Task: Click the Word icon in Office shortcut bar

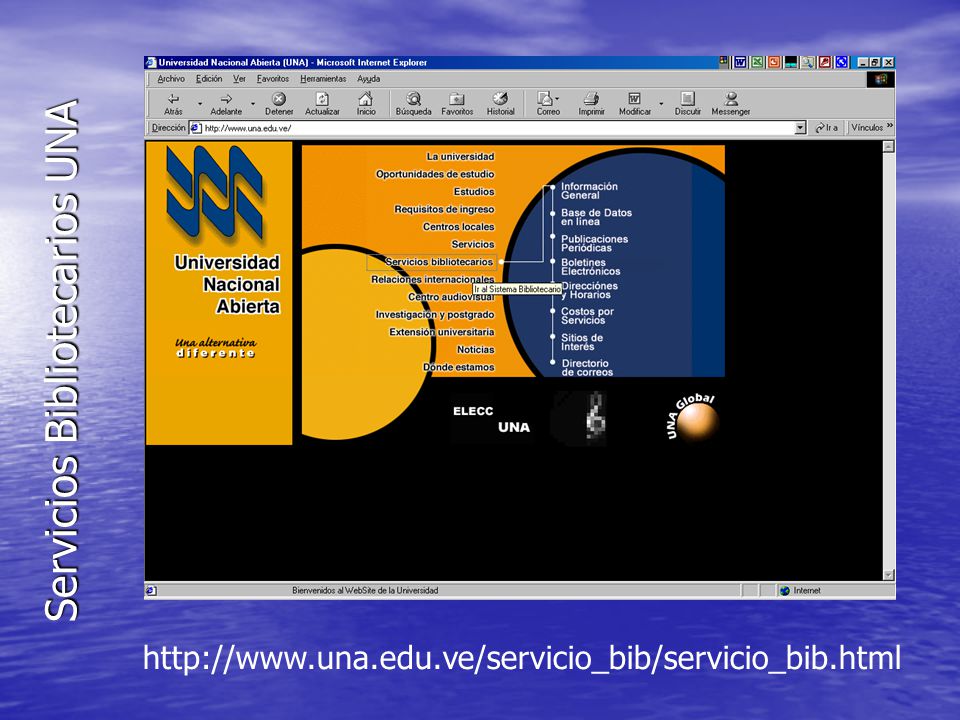Action: (740, 62)
